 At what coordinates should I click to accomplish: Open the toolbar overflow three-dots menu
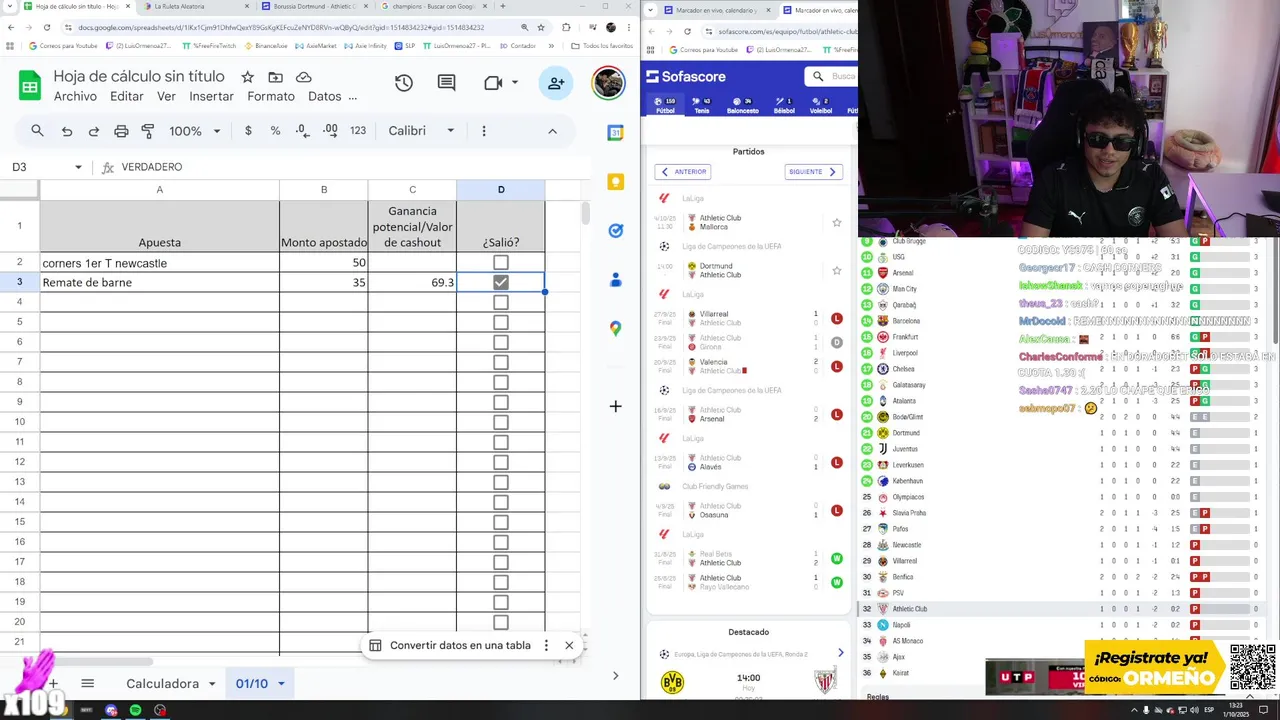point(484,131)
